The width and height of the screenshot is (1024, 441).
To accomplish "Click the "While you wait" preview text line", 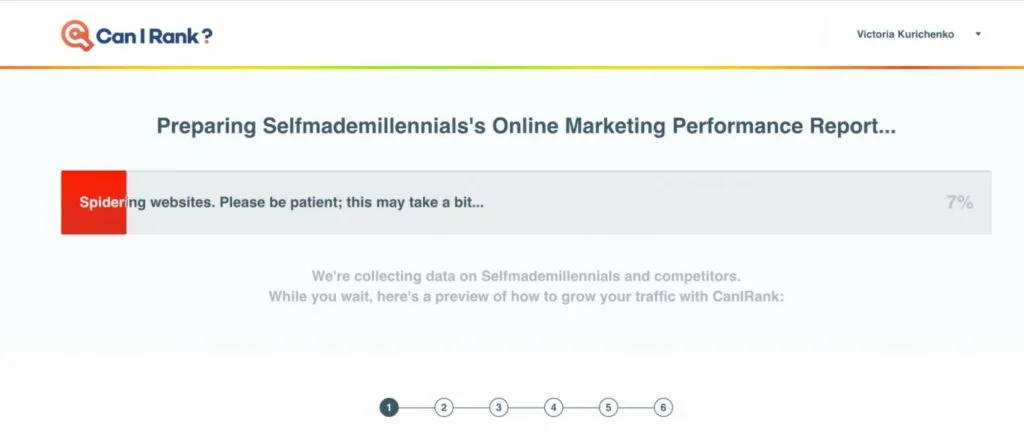I will (526, 297).
